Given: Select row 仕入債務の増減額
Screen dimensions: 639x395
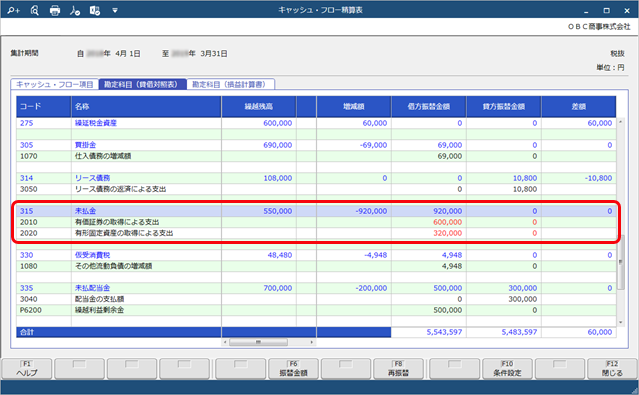Looking at the screenshot, I should tap(103, 156).
